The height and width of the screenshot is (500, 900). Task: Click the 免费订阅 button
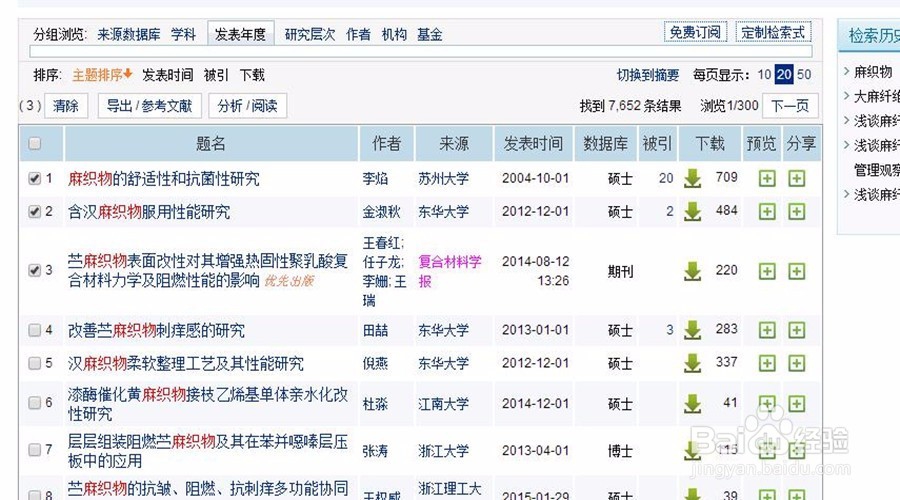[x=695, y=32]
